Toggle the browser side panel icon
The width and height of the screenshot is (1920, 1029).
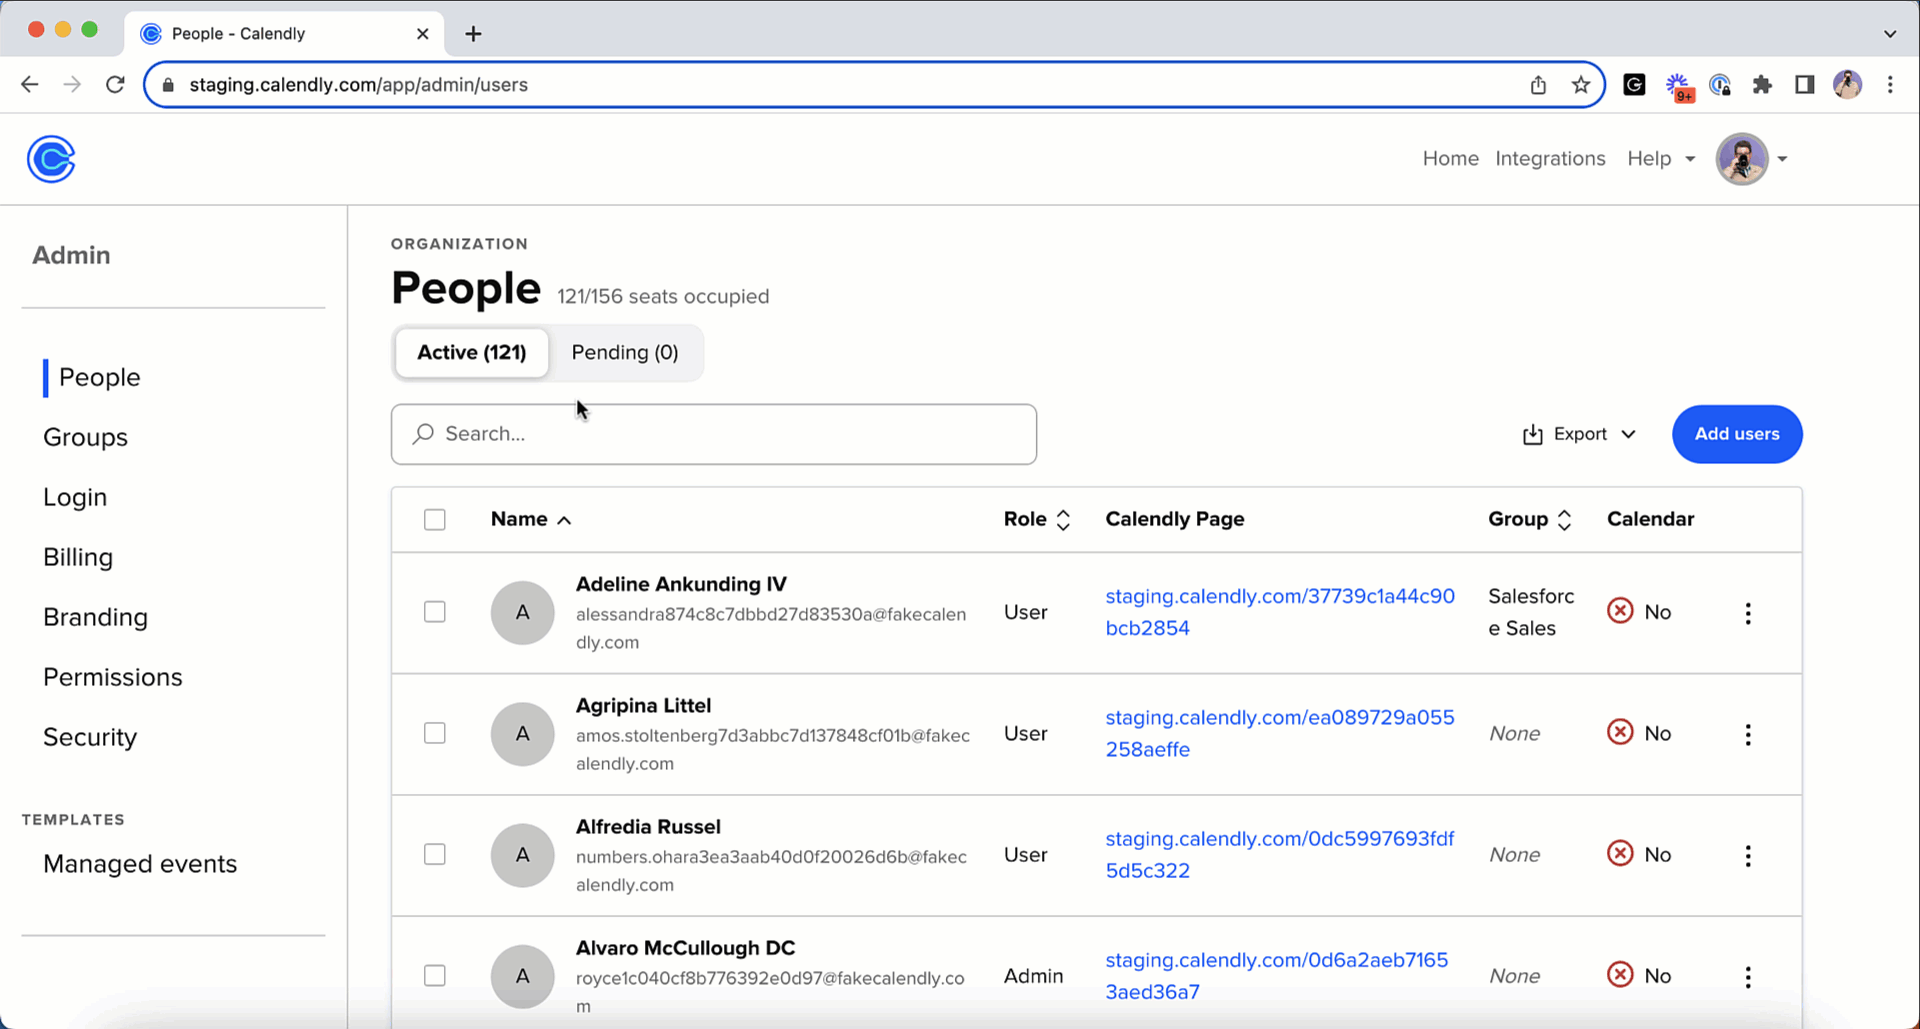[x=1804, y=85]
